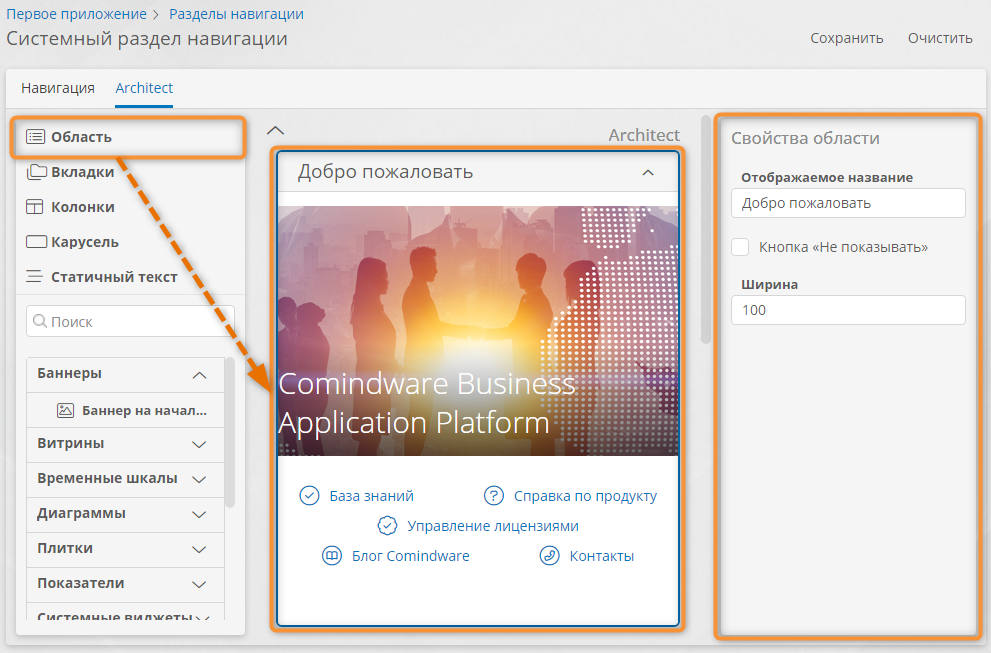Screen dimensions: 991x653
Task: Click the Справка по продукту question icon
Action: [x=493, y=496]
